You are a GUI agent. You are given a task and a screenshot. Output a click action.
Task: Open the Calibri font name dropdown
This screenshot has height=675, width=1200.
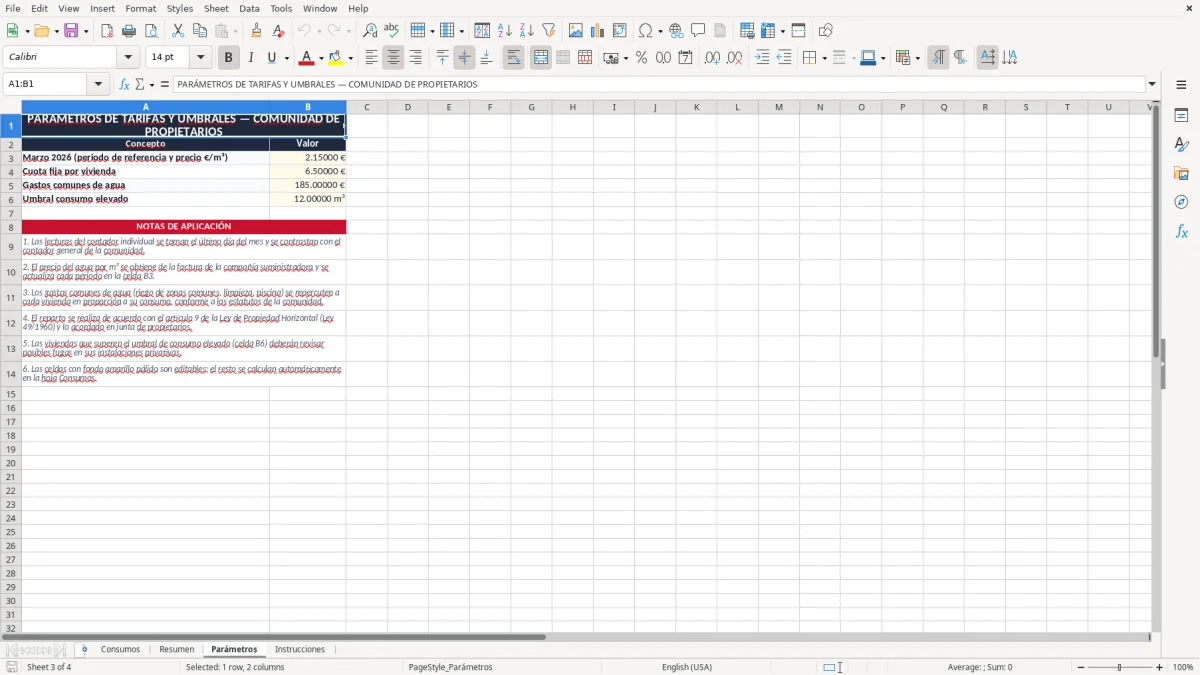pos(127,58)
